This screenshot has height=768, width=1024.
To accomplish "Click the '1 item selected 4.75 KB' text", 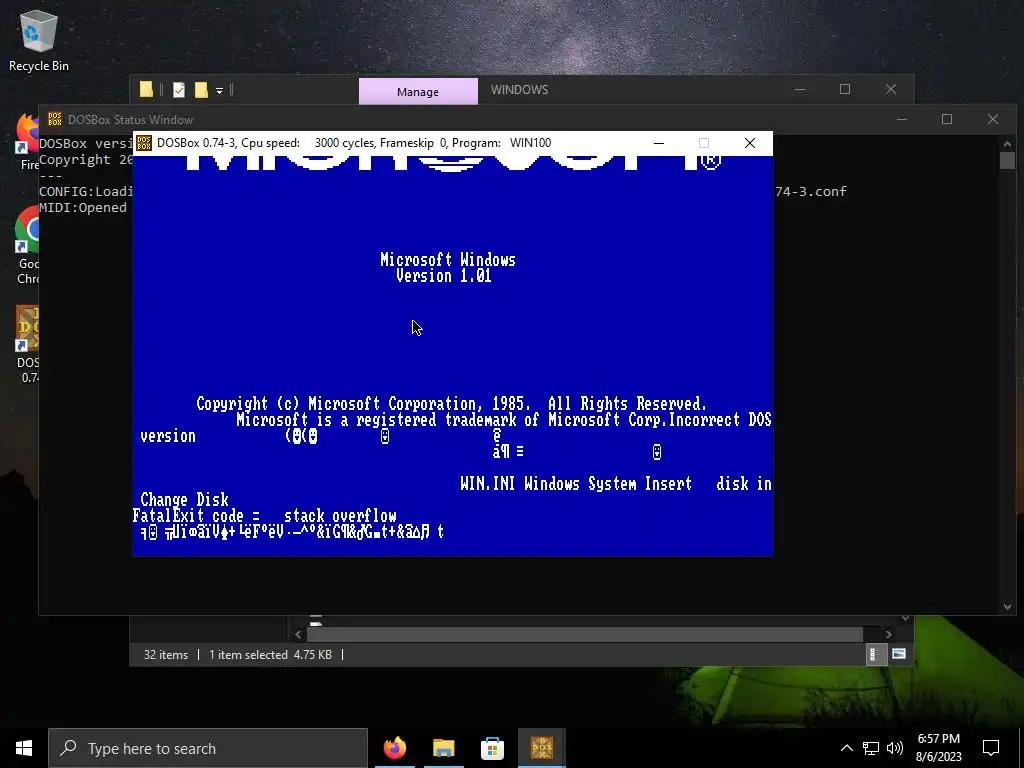I will coord(270,654).
